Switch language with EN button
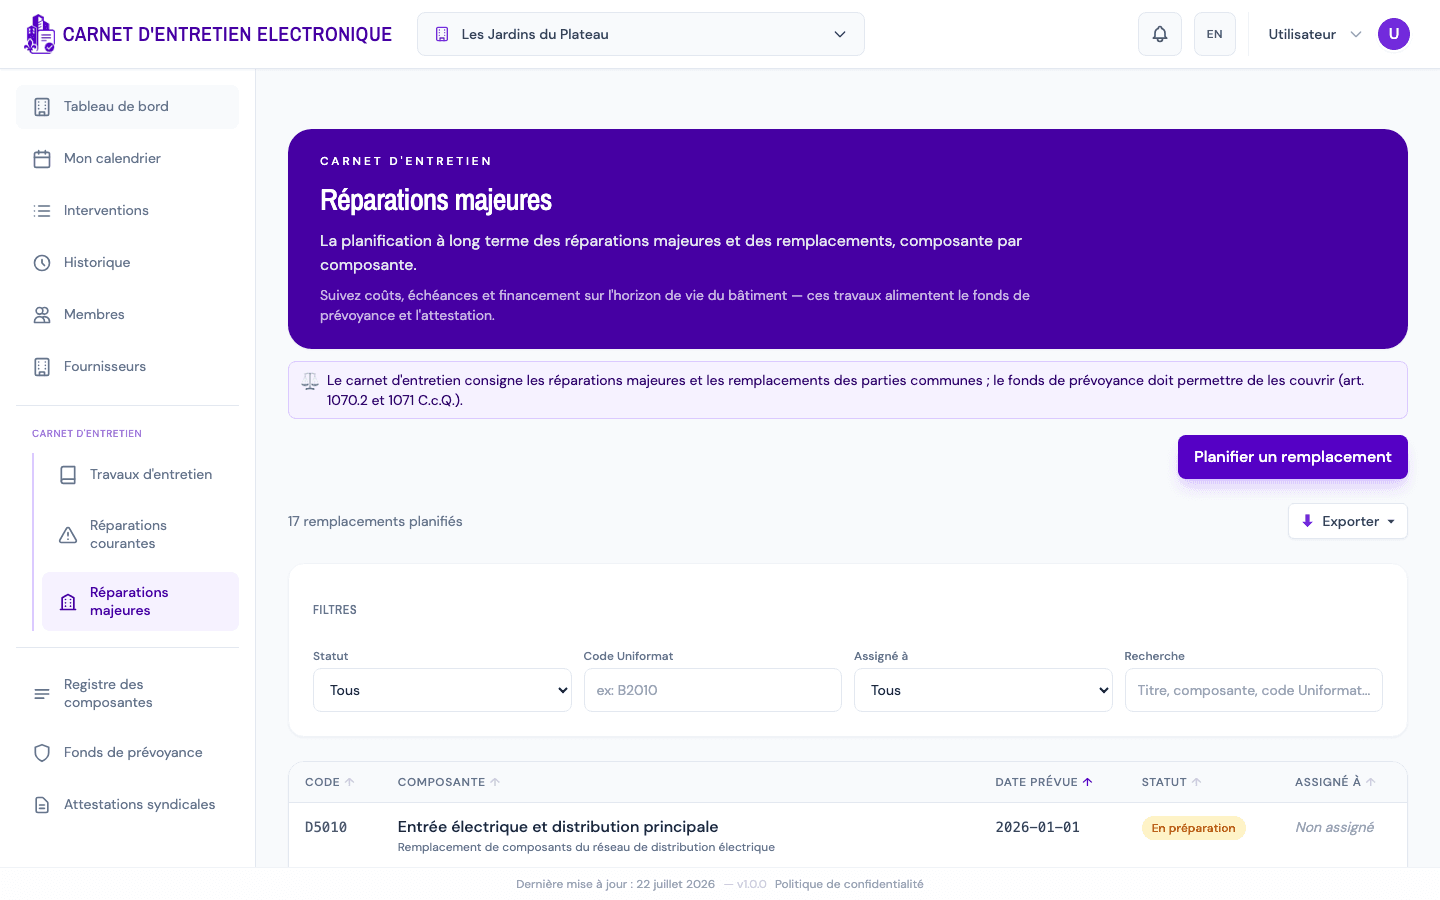This screenshot has height=900, width=1440. point(1215,34)
